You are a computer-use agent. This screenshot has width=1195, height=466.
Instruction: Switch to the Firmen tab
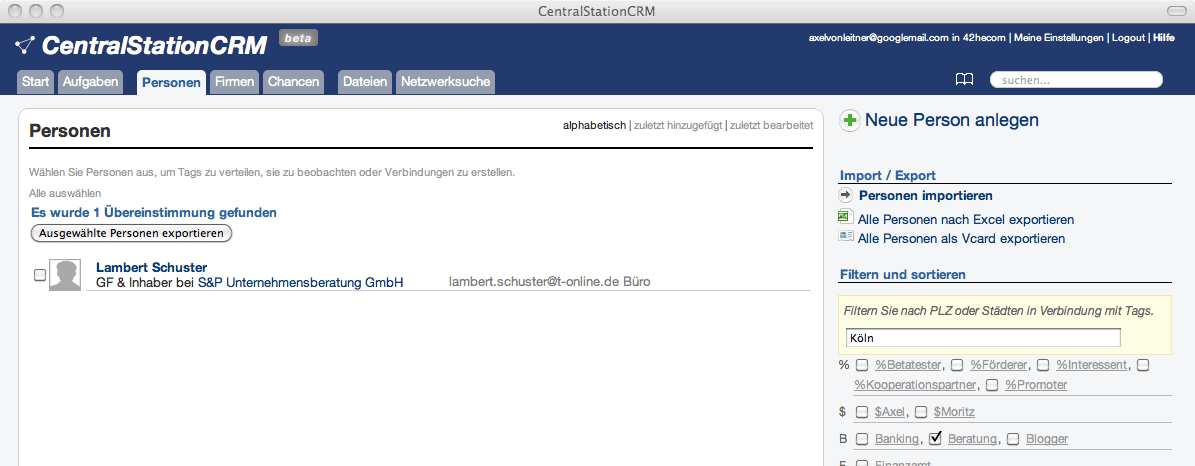[234, 82]
